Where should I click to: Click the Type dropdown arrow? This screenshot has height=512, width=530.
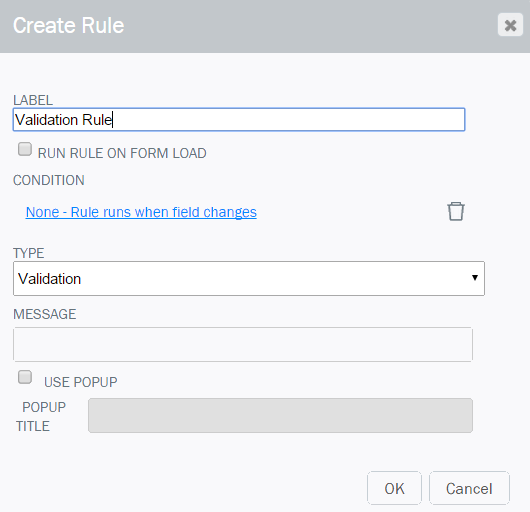(475, 278)
